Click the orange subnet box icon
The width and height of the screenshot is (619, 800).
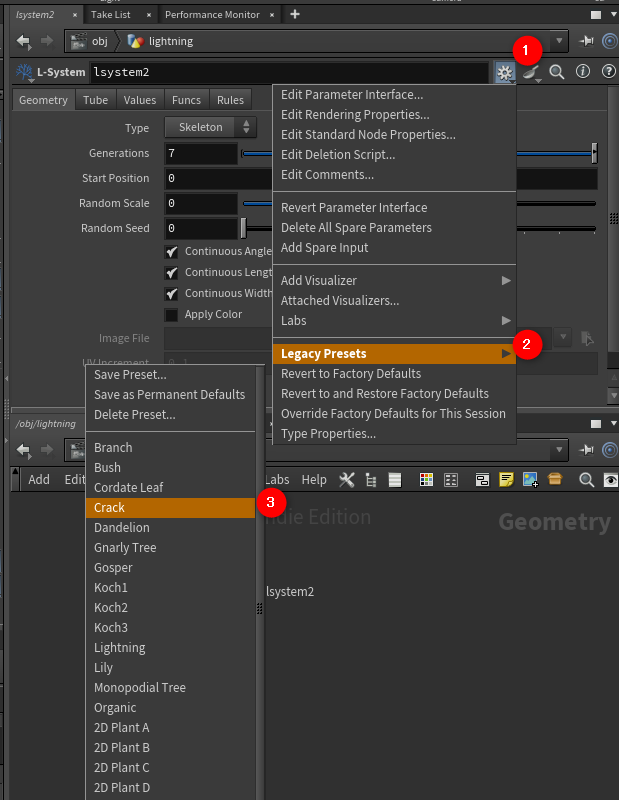coord(555,479)
